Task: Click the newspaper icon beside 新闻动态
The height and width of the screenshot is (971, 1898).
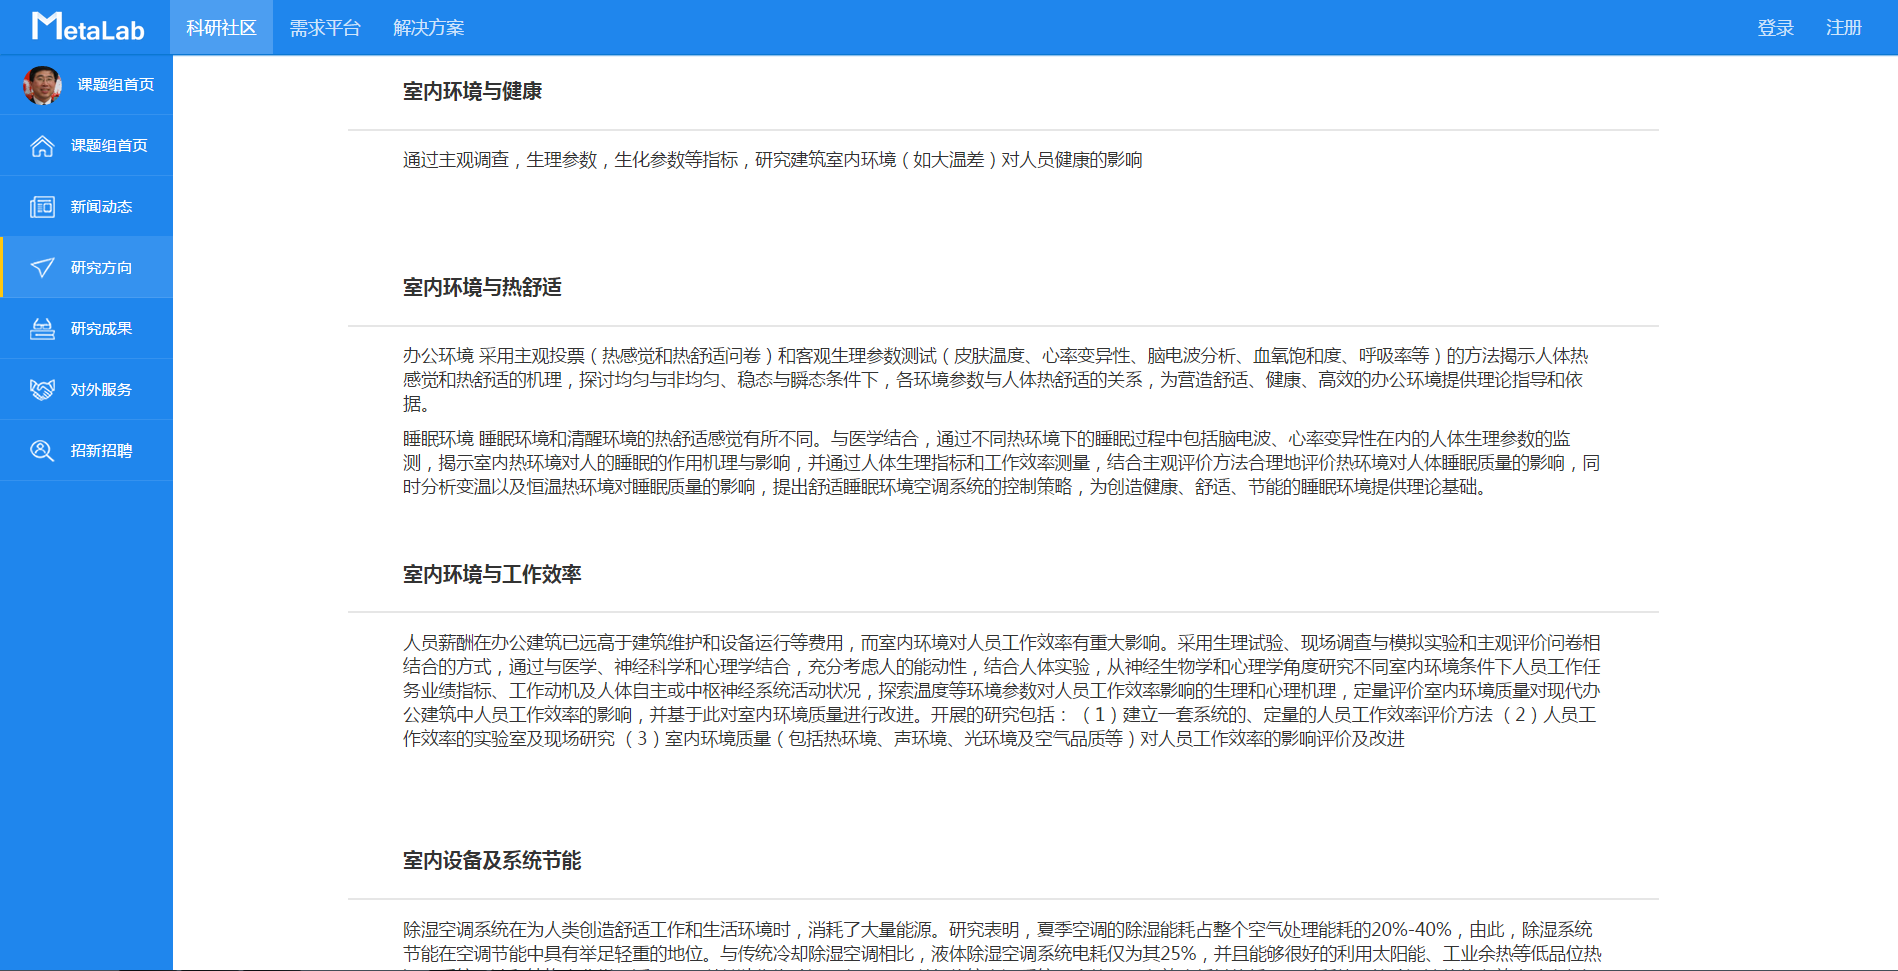Action: pyautogui.click(x=42, y=207)
